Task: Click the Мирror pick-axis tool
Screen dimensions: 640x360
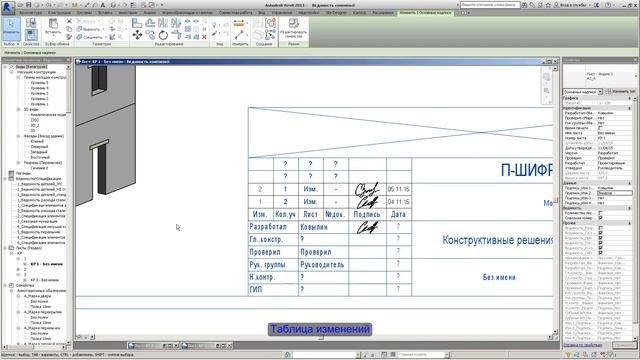Action: (x=163, y=23)
